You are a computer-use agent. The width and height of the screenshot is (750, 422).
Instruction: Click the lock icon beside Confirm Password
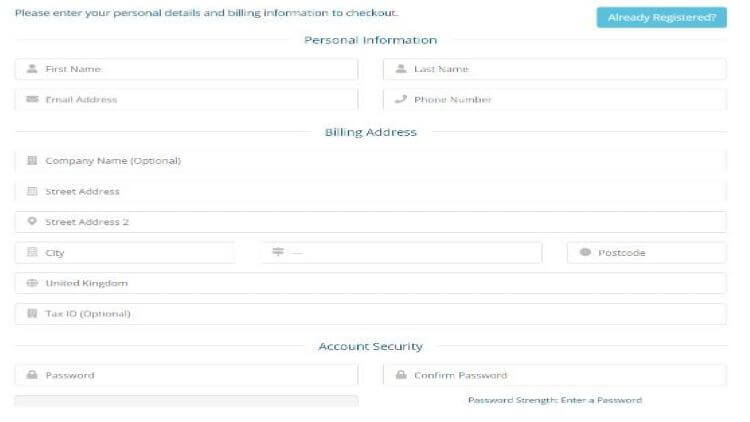click(x=401, y=375)
